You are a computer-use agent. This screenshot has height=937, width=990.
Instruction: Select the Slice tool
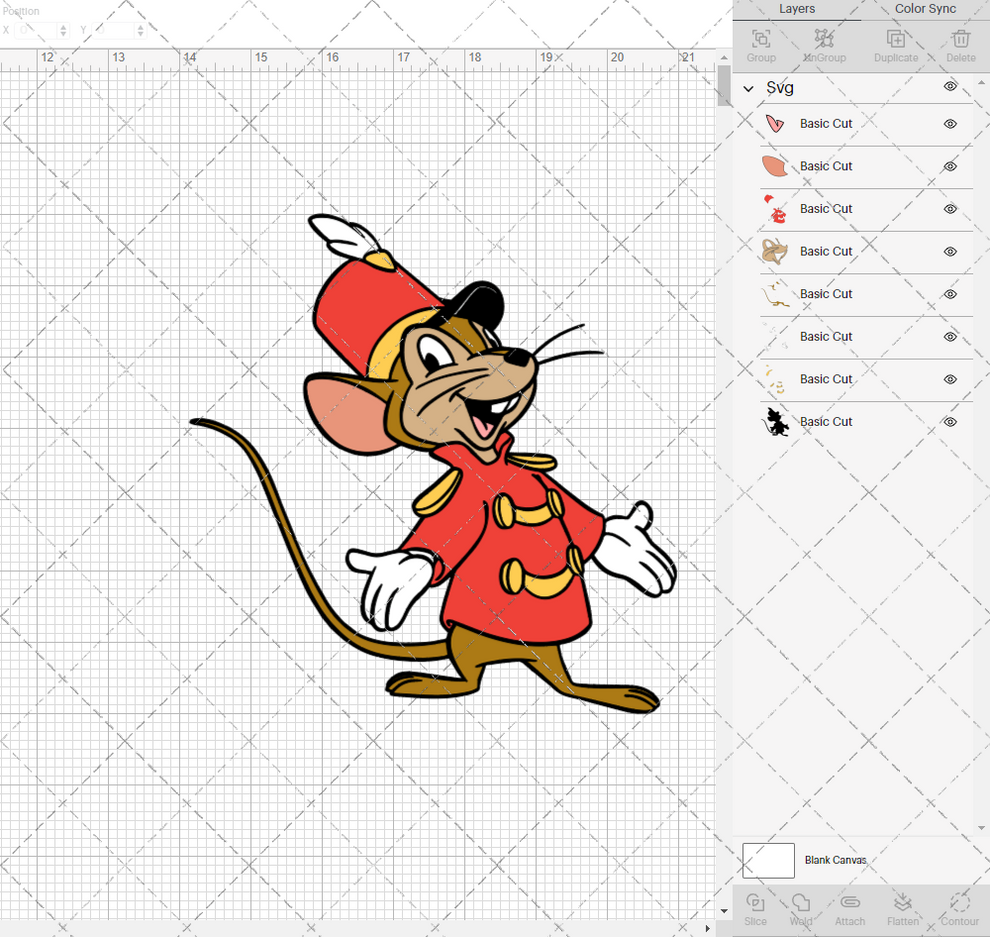[x=755, y=910]
